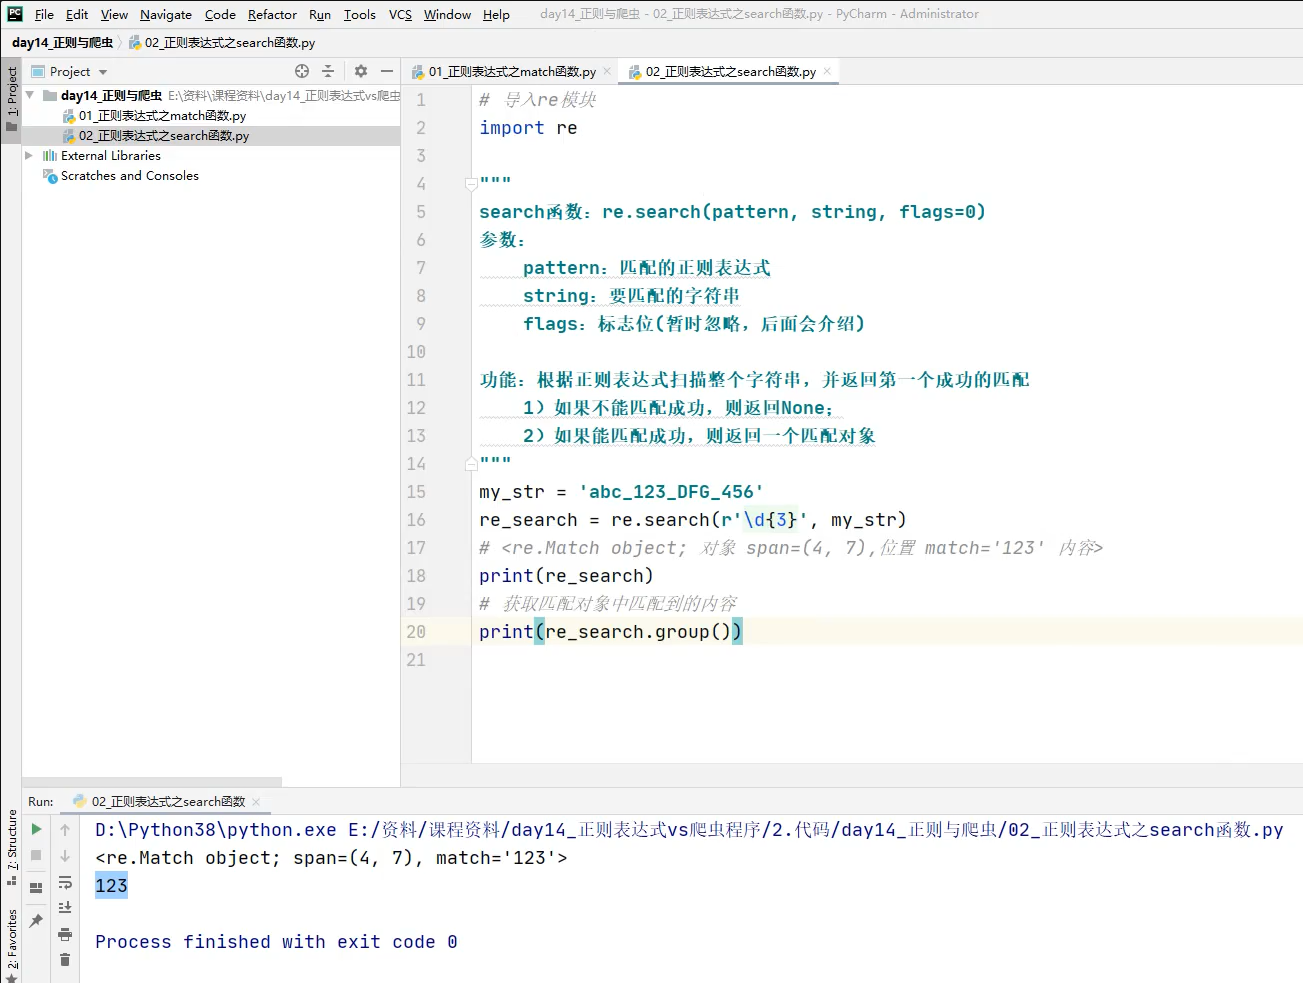
Task: Open the View menu
Action: point(114,14)
